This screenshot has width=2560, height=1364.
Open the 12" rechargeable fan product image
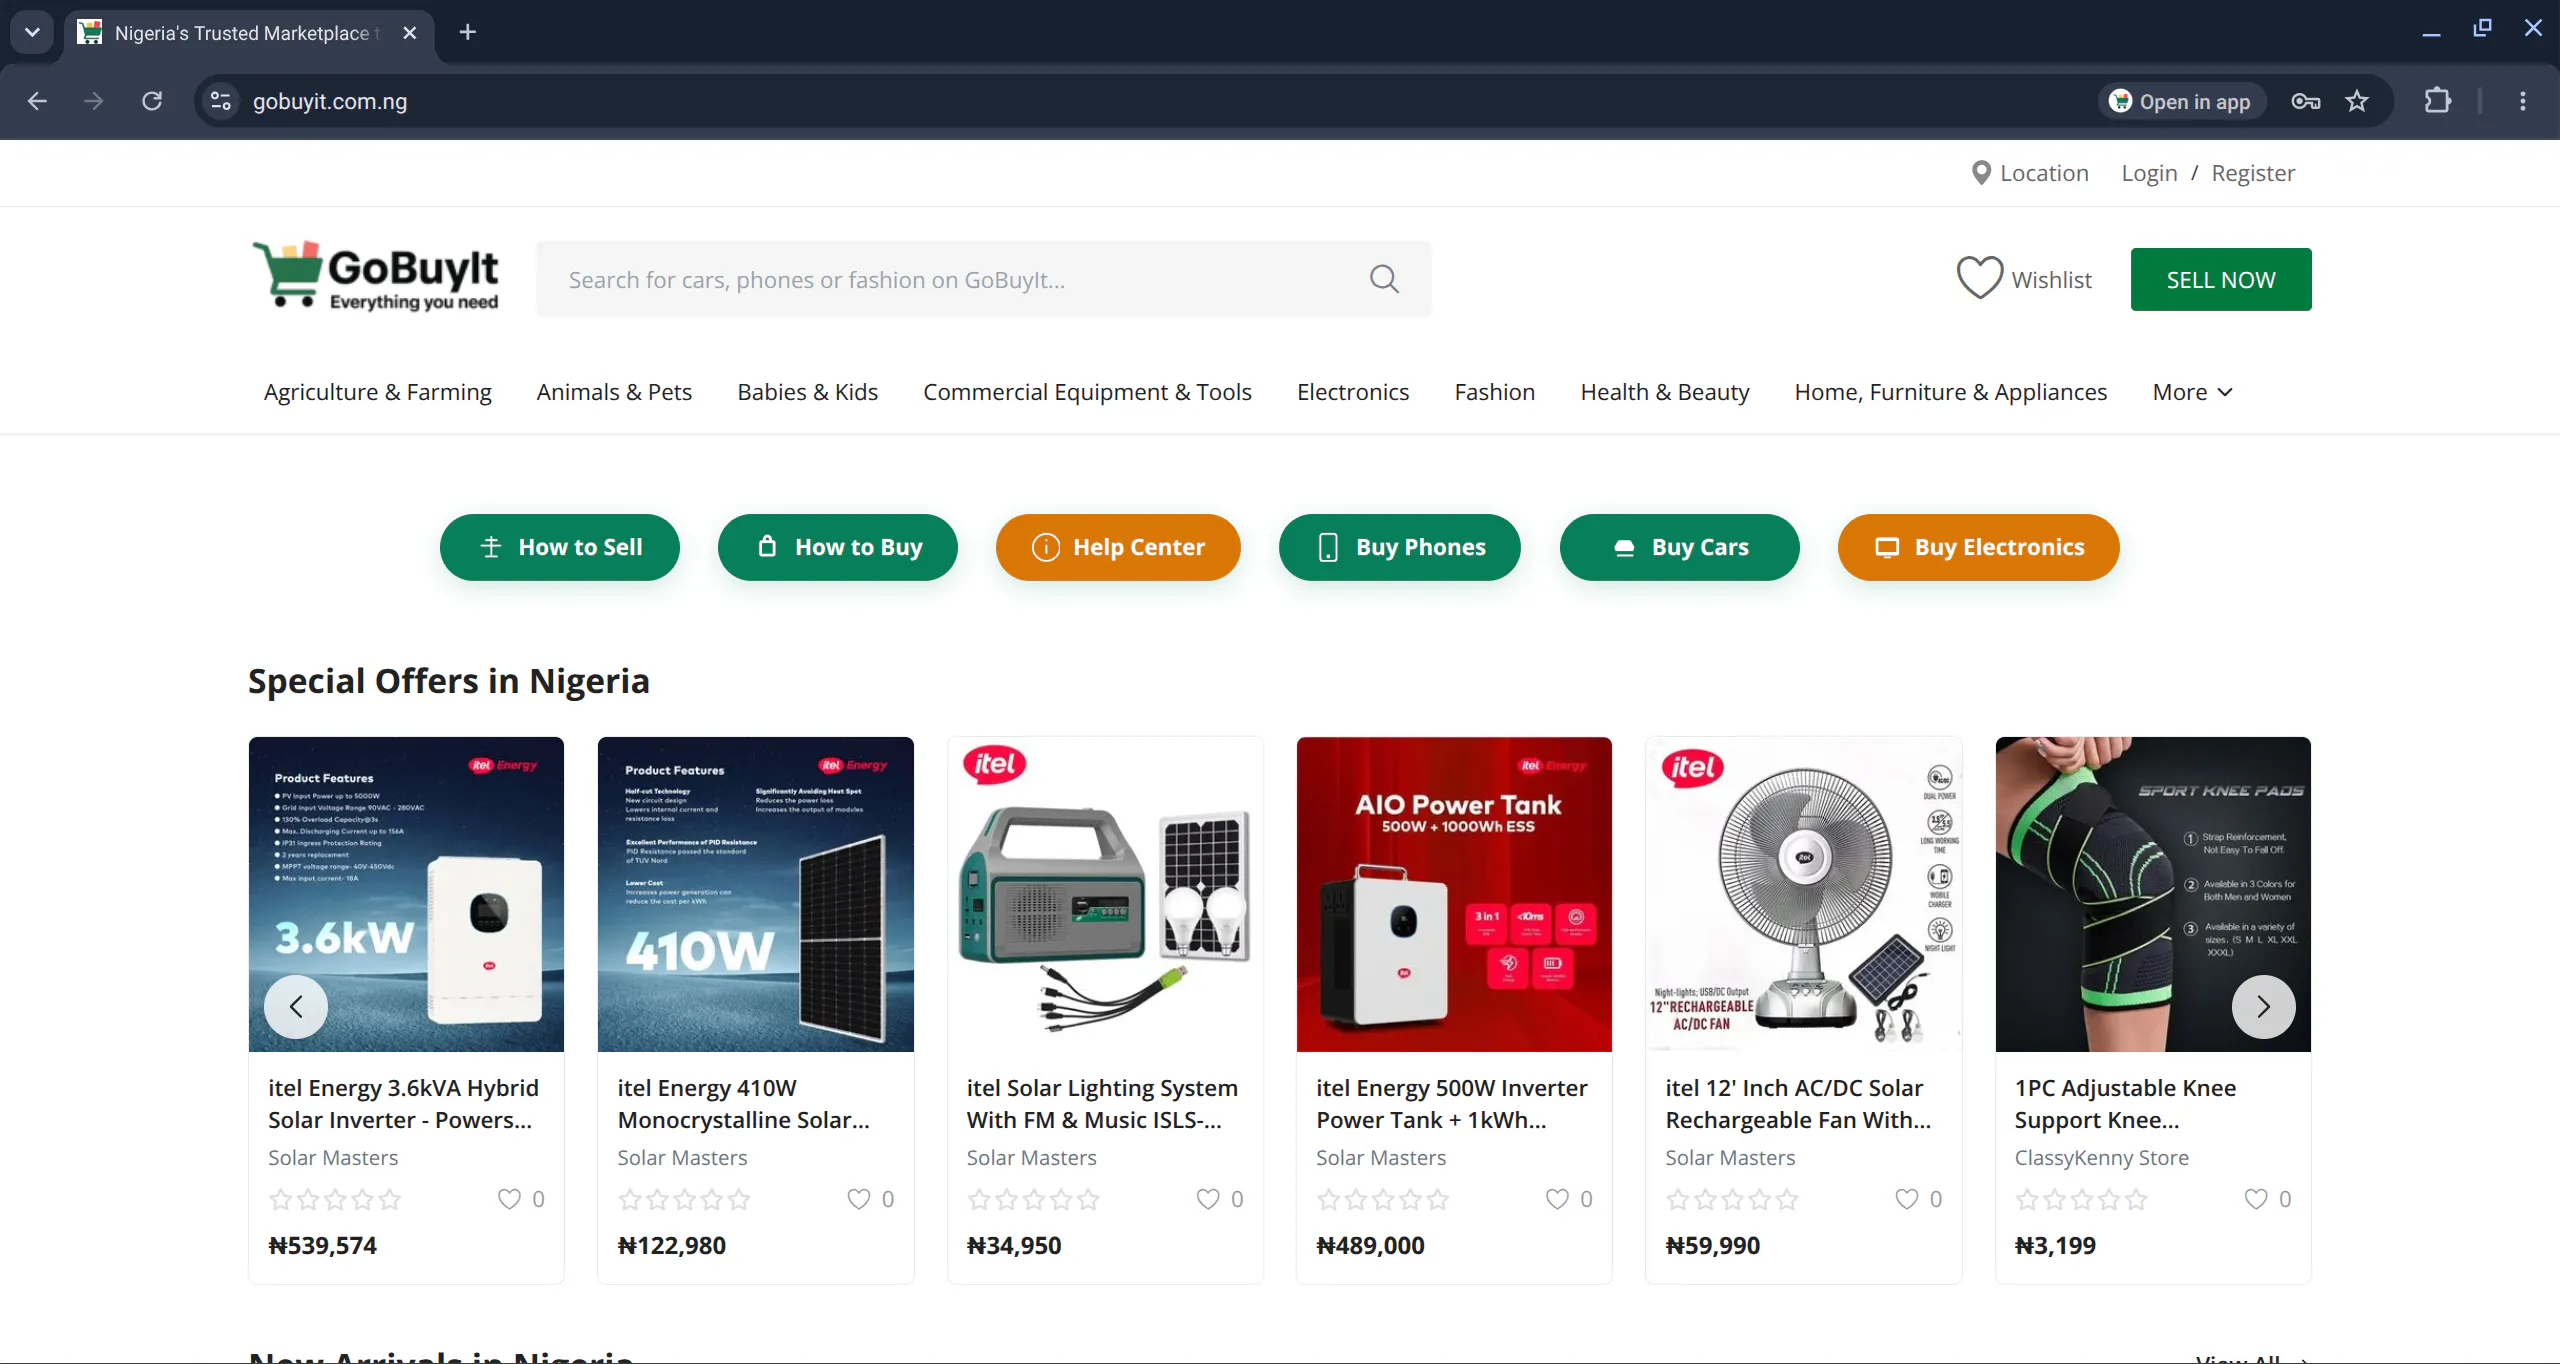tap(1804, 894)
